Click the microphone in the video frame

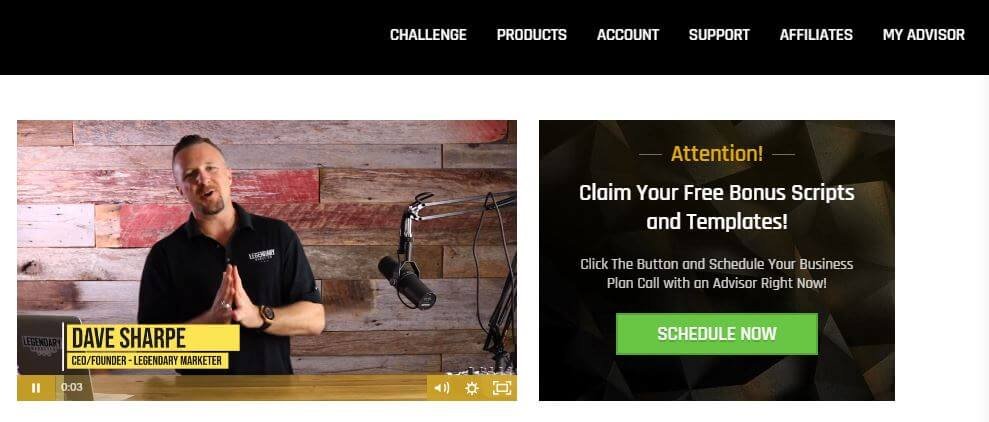406,282
